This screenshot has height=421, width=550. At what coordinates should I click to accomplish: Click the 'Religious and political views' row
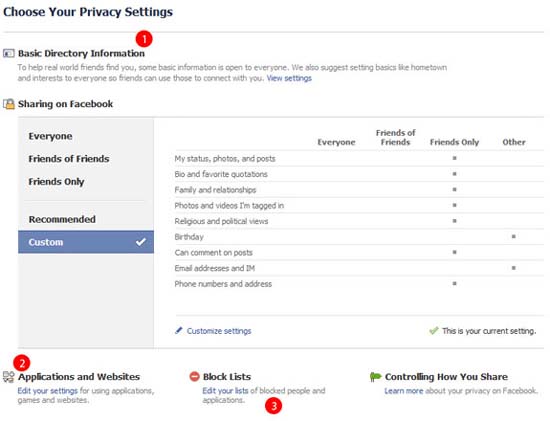(359, 221)
